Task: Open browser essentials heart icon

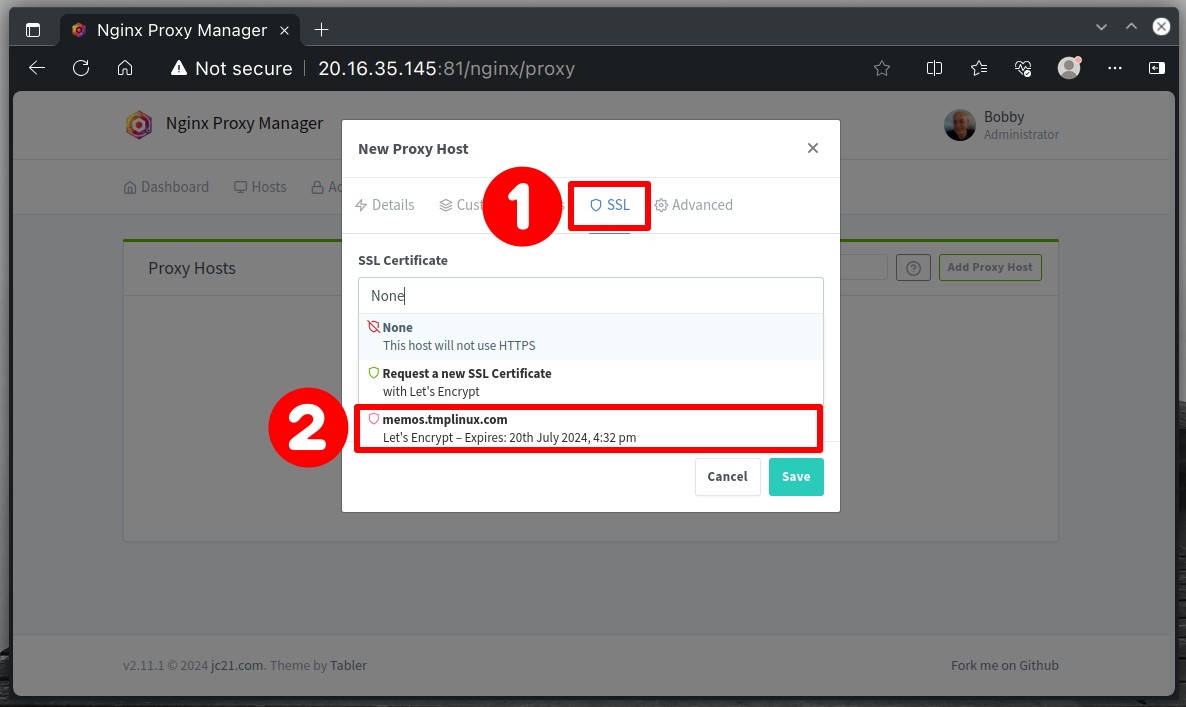Action: pyautogui.click(x=1023, y=69)
